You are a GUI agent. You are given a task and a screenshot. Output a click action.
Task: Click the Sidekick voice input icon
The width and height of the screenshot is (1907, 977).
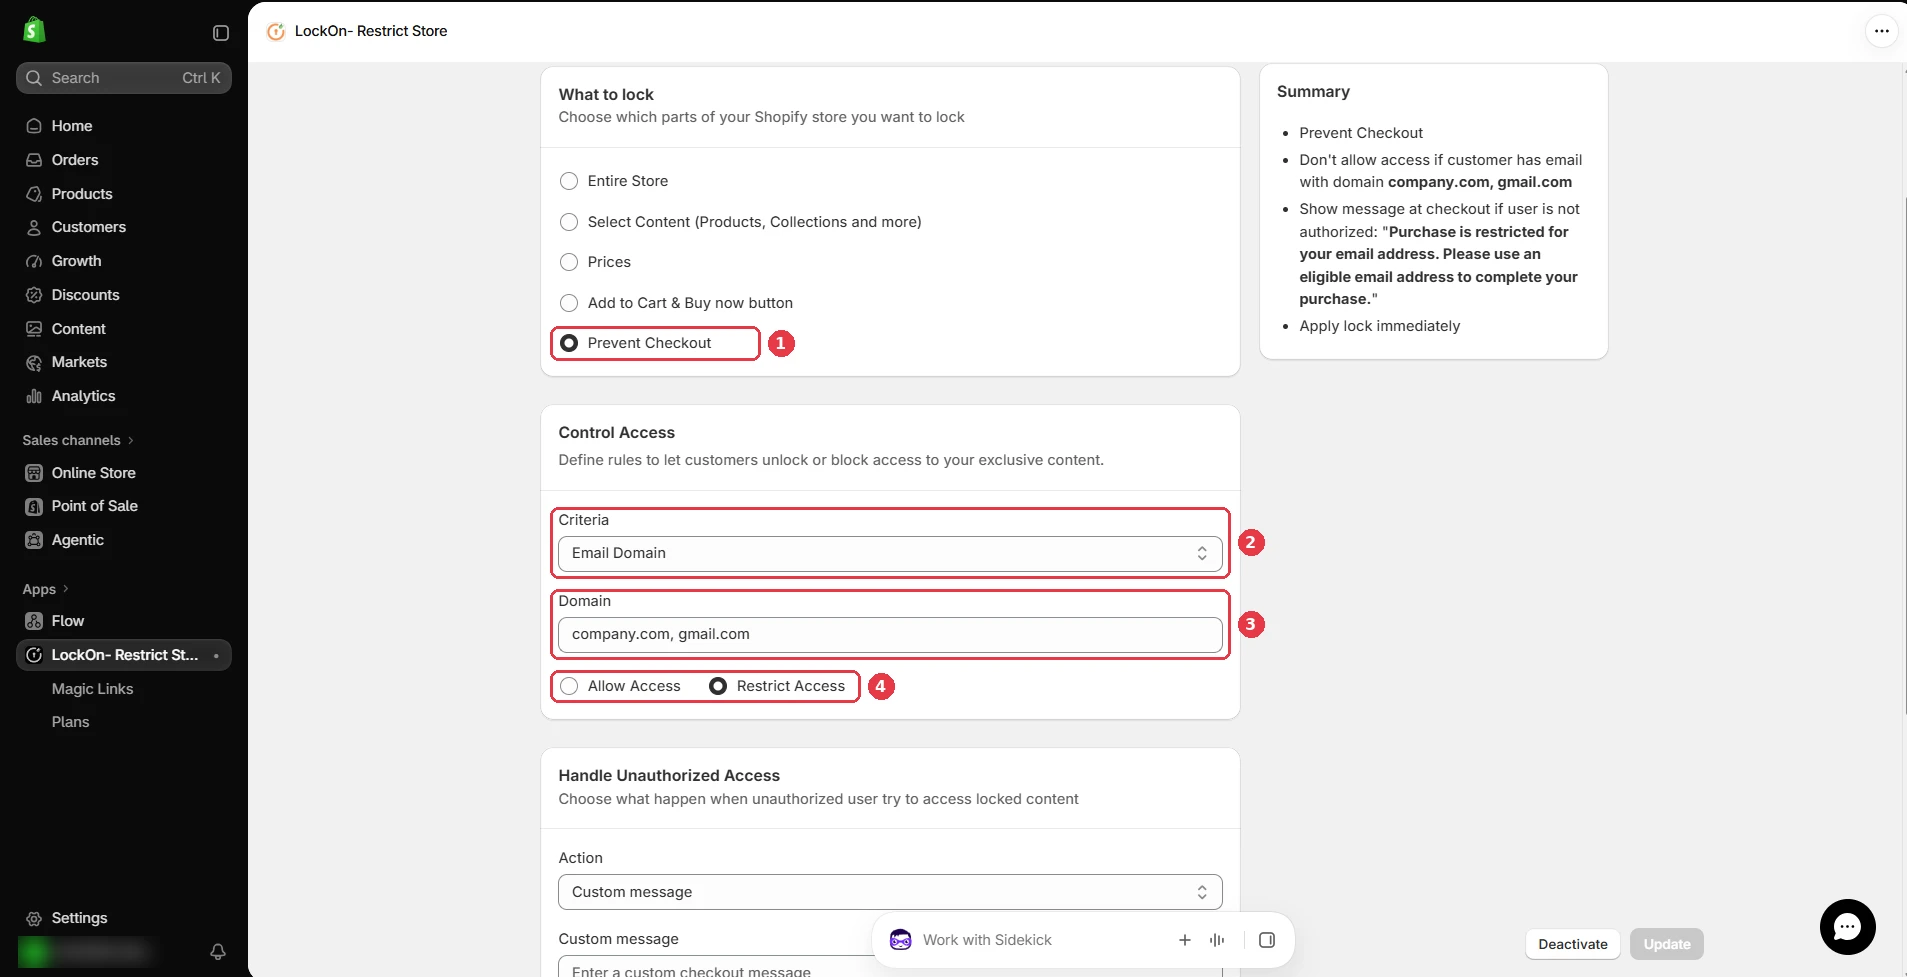pos(1217,940)
